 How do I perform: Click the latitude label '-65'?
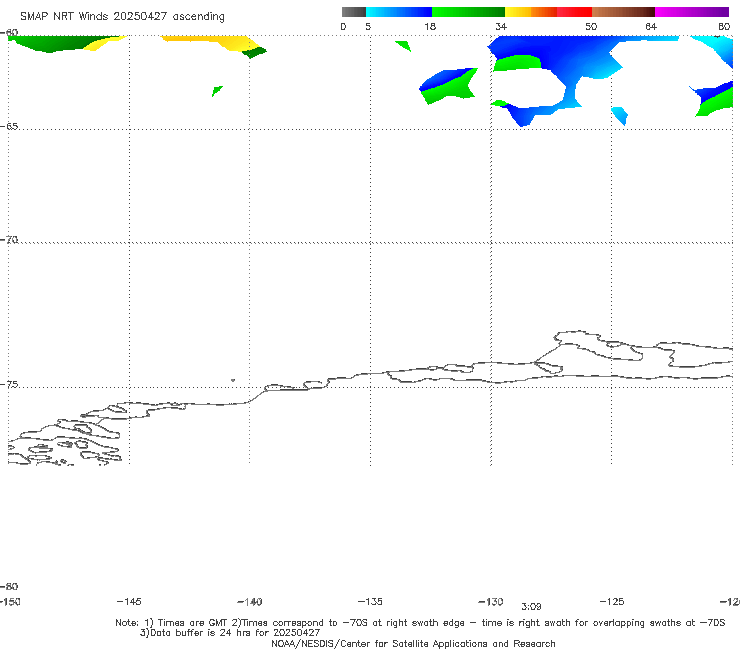pos(9,126)
